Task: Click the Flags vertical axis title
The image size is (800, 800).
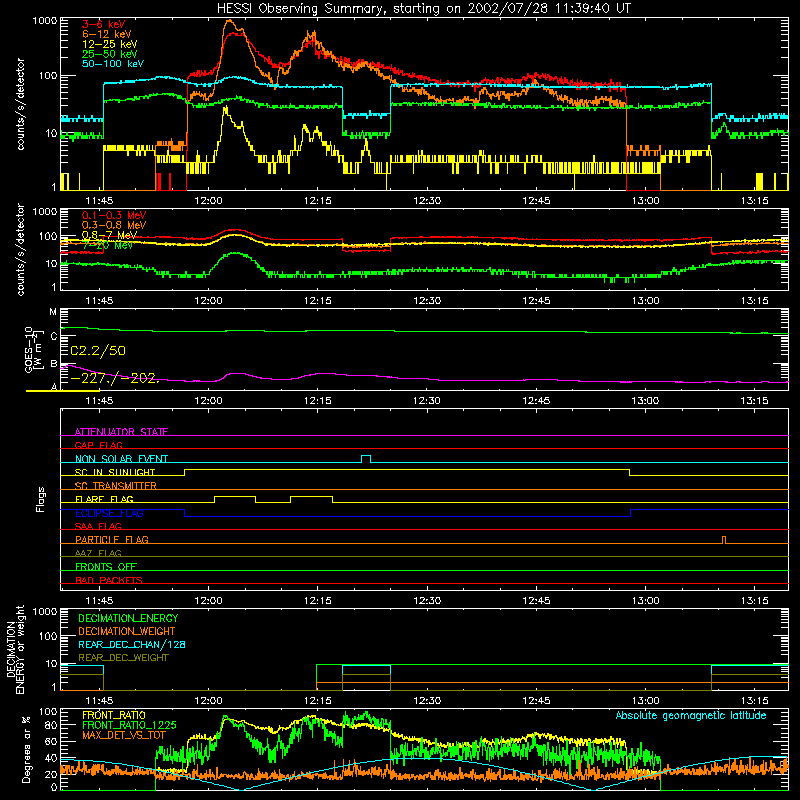Action: (41, 499)
